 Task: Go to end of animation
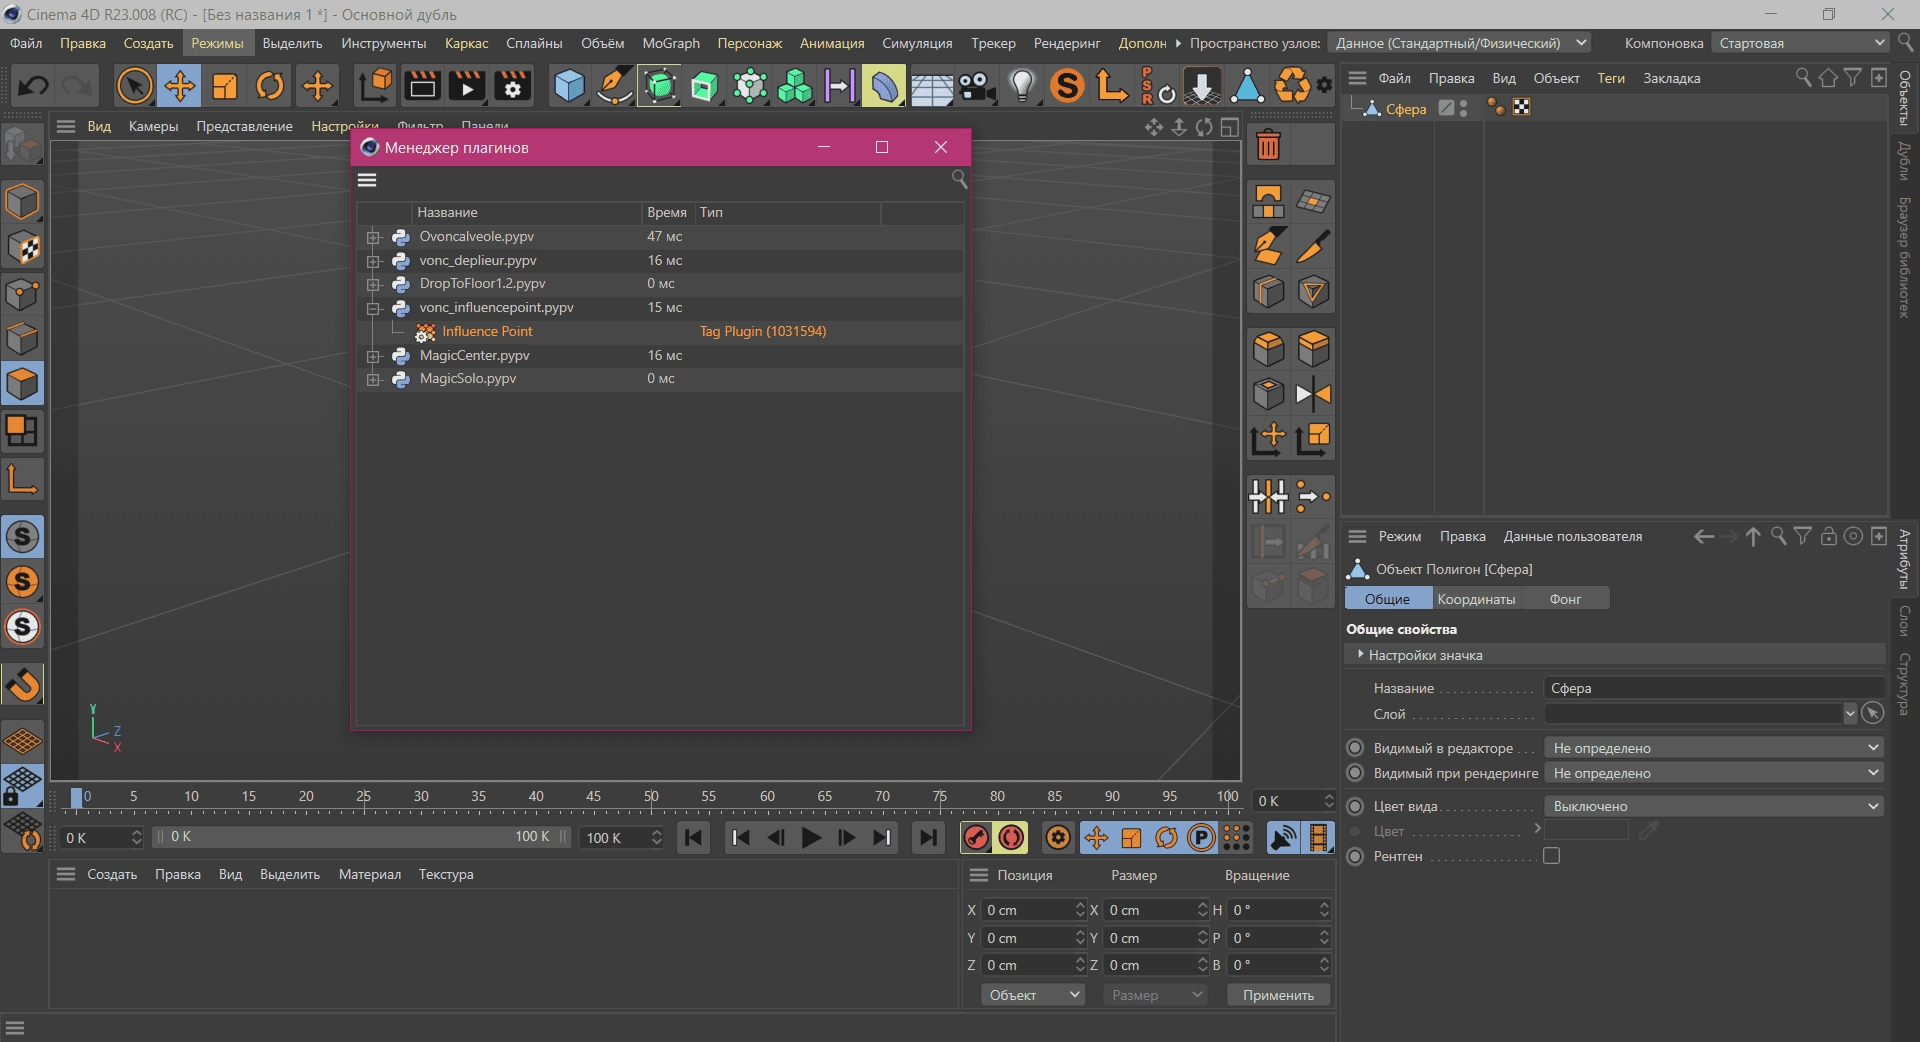[x=928, y=838]
